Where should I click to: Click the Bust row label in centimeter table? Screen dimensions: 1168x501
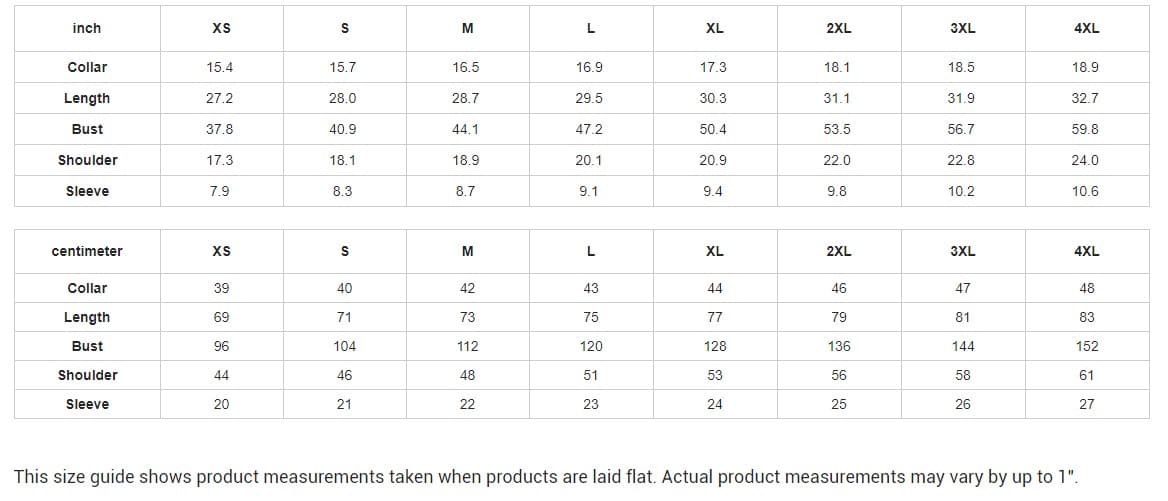pyautogui.click(x=87, y=346)
